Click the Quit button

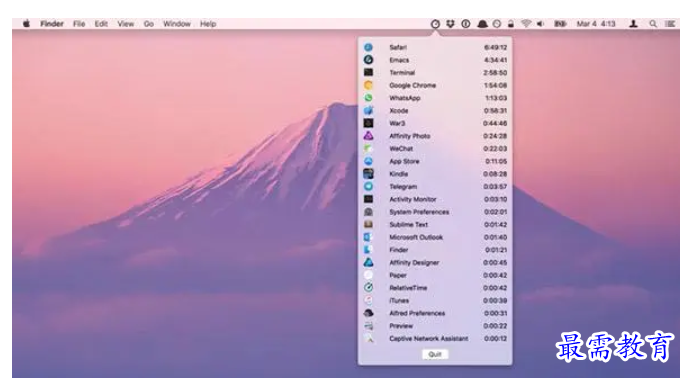tap(435, 354)
